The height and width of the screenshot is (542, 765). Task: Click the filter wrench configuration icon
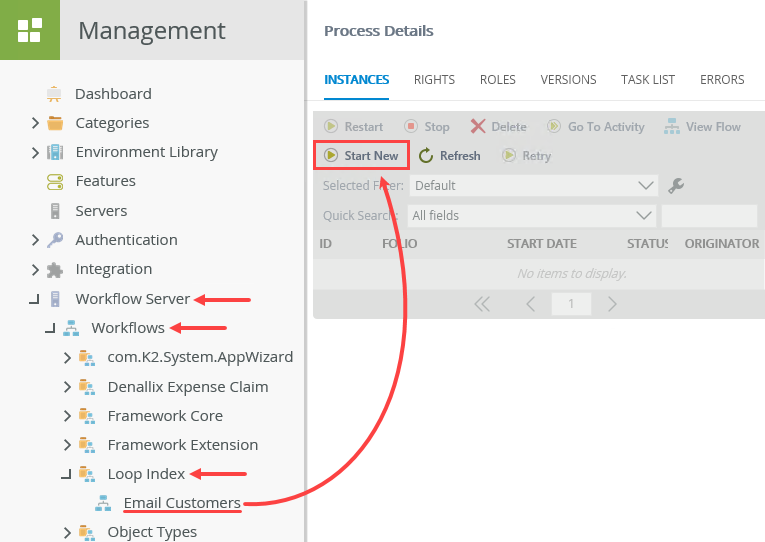[x=676, y=186]
